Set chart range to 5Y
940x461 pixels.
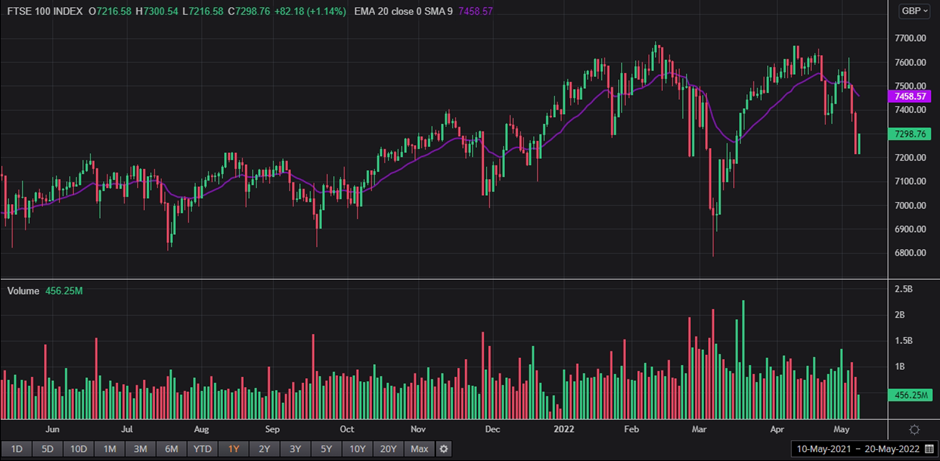[x=326, y=448]
